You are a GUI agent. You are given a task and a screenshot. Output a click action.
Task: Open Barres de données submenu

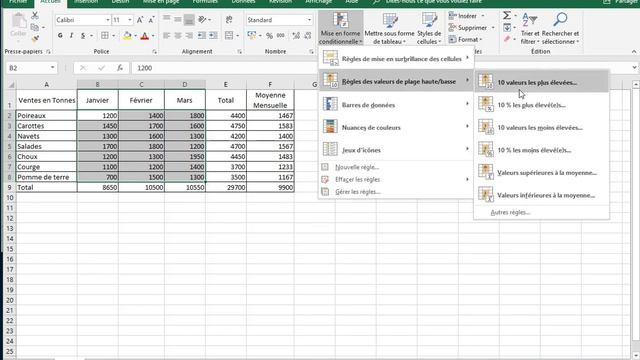[x=396, y=105]
